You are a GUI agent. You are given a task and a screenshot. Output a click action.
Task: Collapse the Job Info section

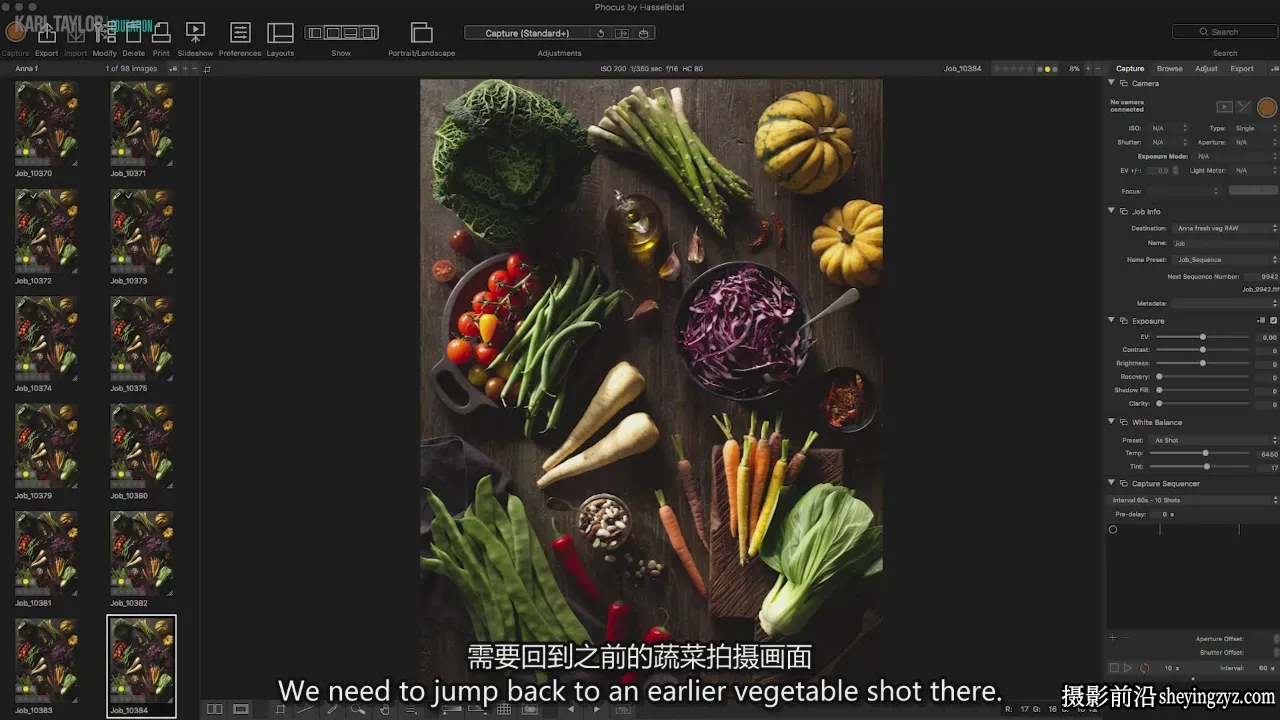click(x=1111, y=211)
